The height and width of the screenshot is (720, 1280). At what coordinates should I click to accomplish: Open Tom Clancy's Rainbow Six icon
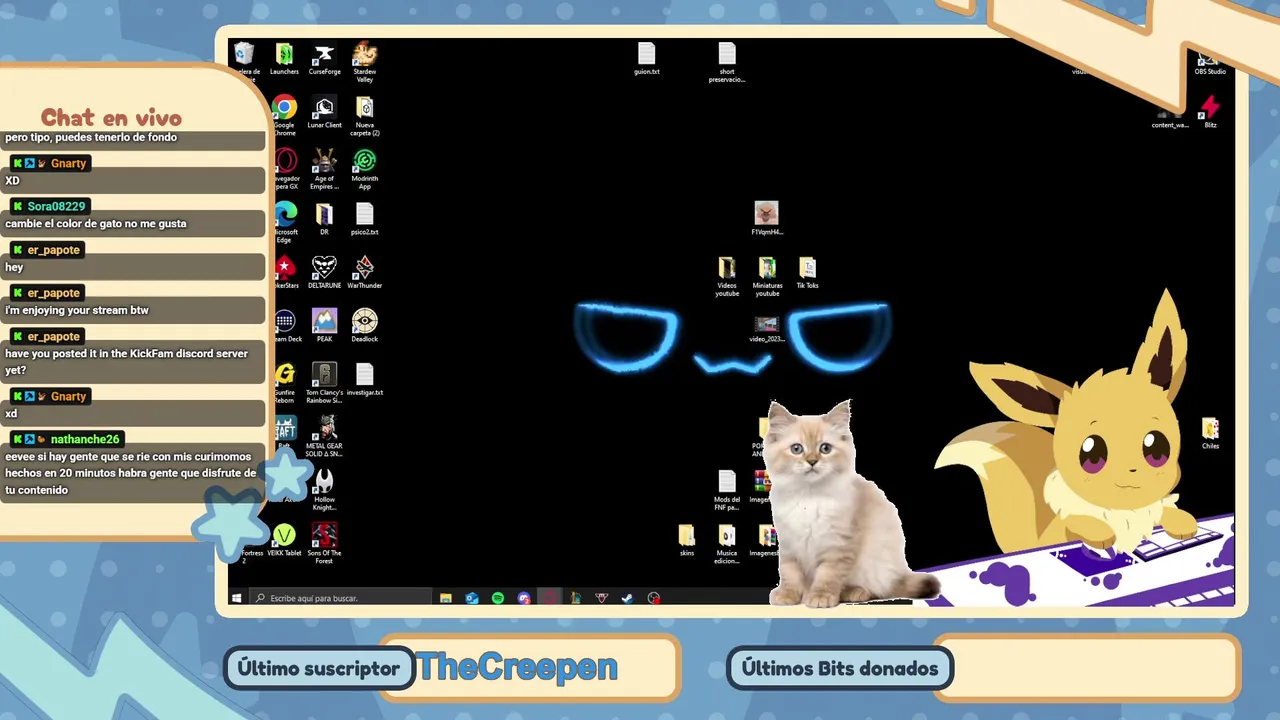tap(324, 383)
